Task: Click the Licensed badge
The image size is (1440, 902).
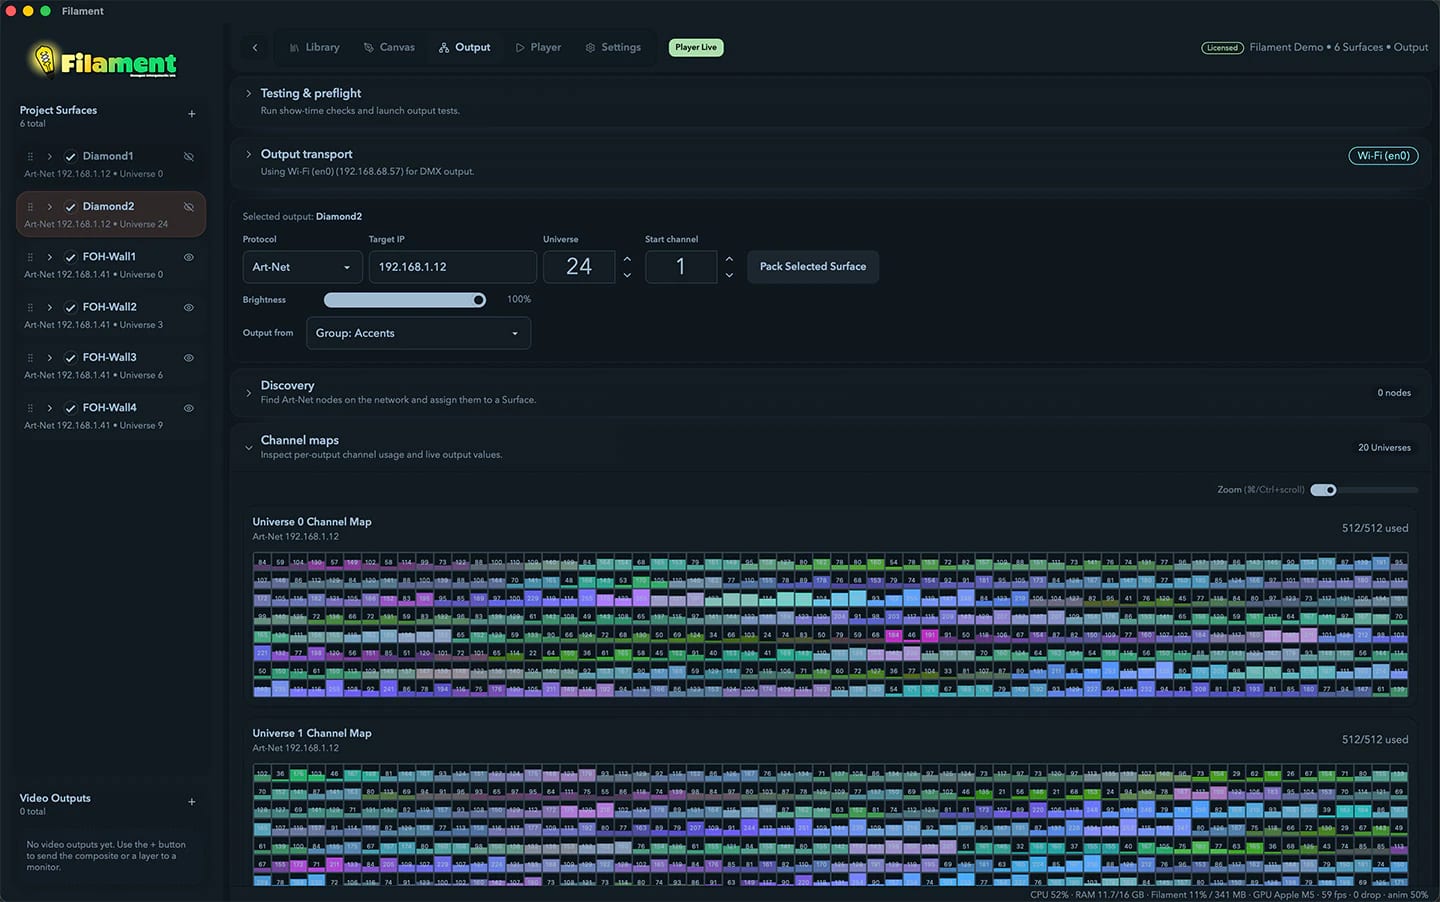Action: (x=1222, y=48)
